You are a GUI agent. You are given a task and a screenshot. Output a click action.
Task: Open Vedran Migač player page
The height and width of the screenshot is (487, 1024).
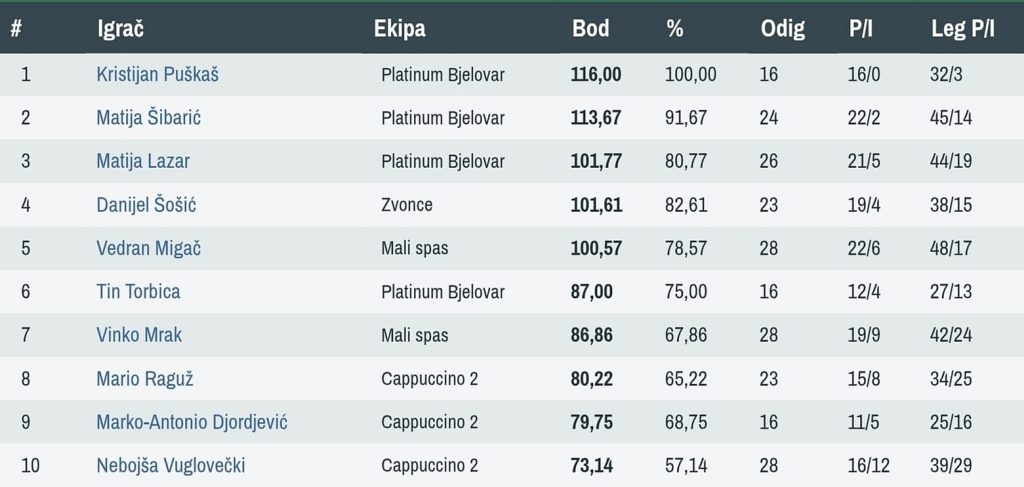[148, 248]
